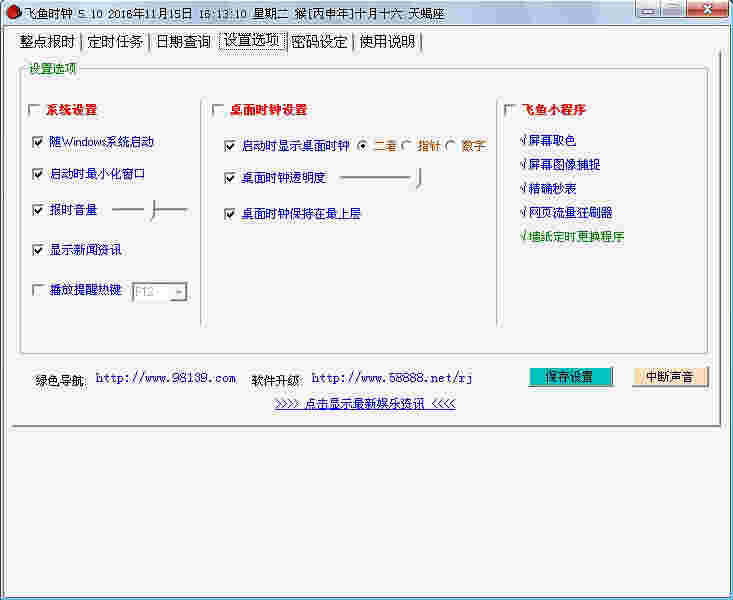Click 点击显示最新娱乐资讯 link
Viewport: 733px width, 600px height.
tap(365, 404)
